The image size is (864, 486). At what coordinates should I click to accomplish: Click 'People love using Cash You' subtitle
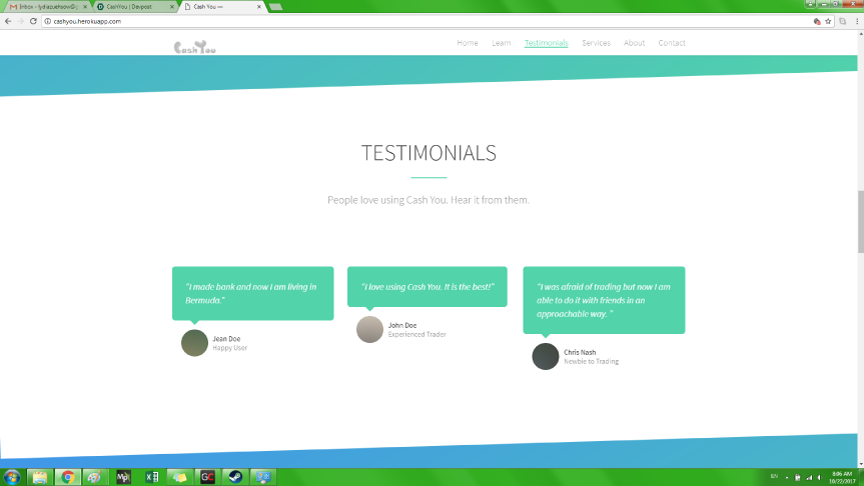click(428, 200)
